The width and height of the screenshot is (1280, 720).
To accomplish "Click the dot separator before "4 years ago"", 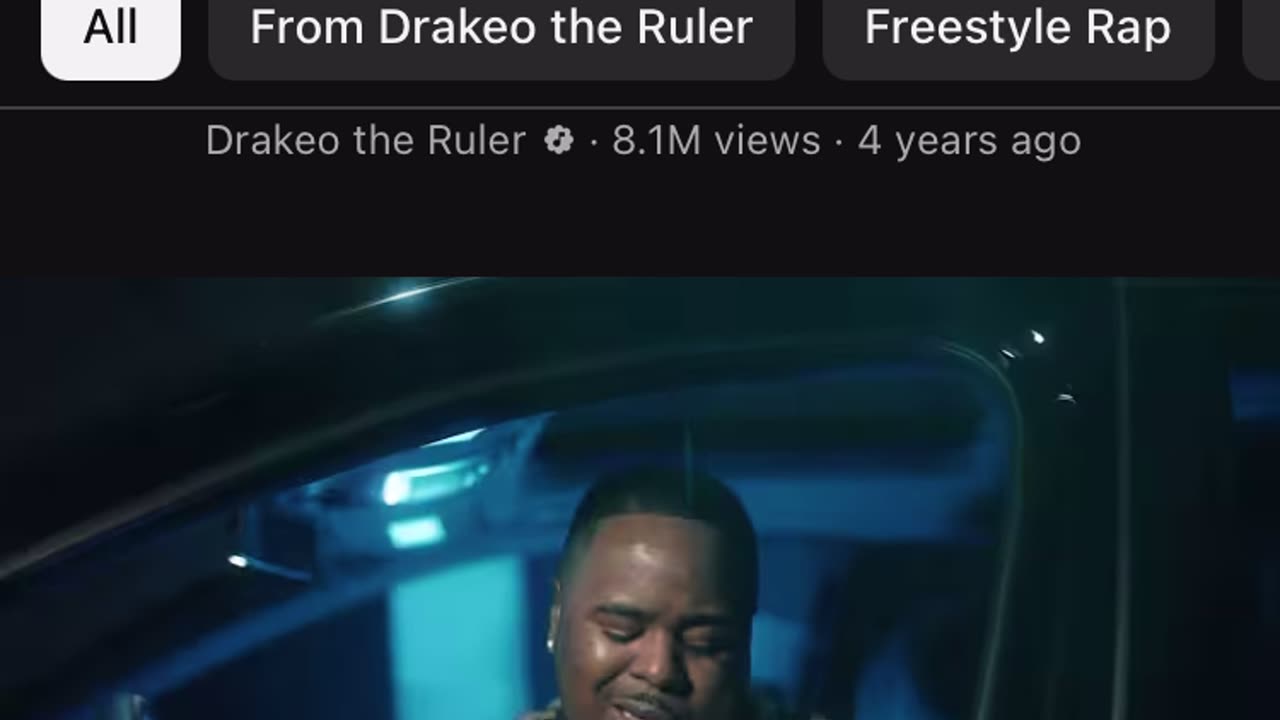I will [840, 142].
